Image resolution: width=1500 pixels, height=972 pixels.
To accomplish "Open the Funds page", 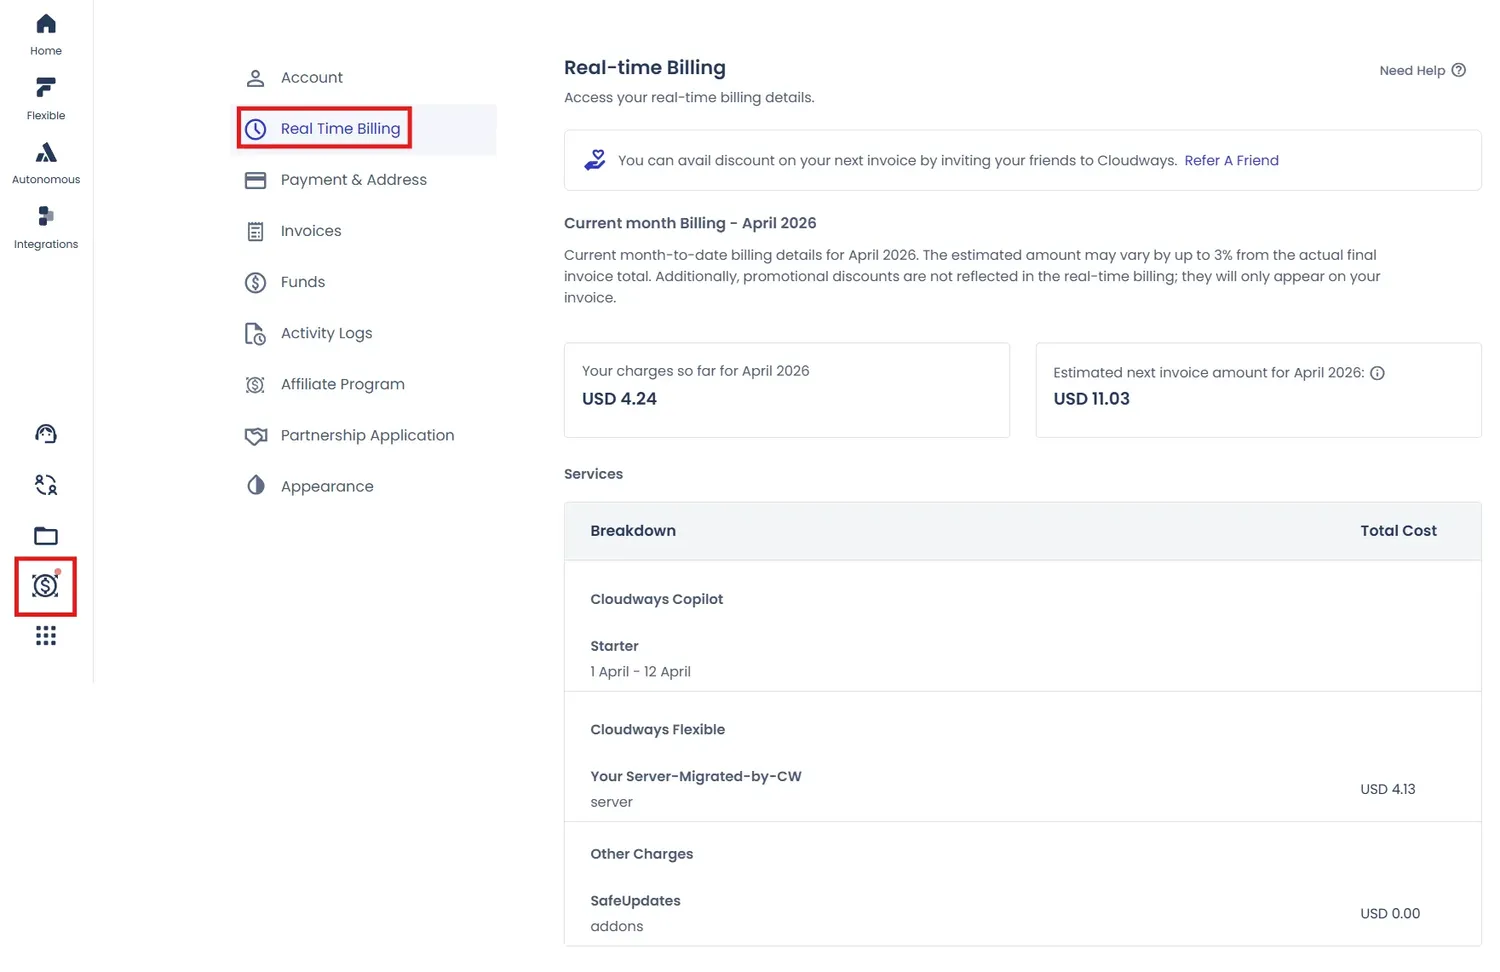I will click(303, 282).
